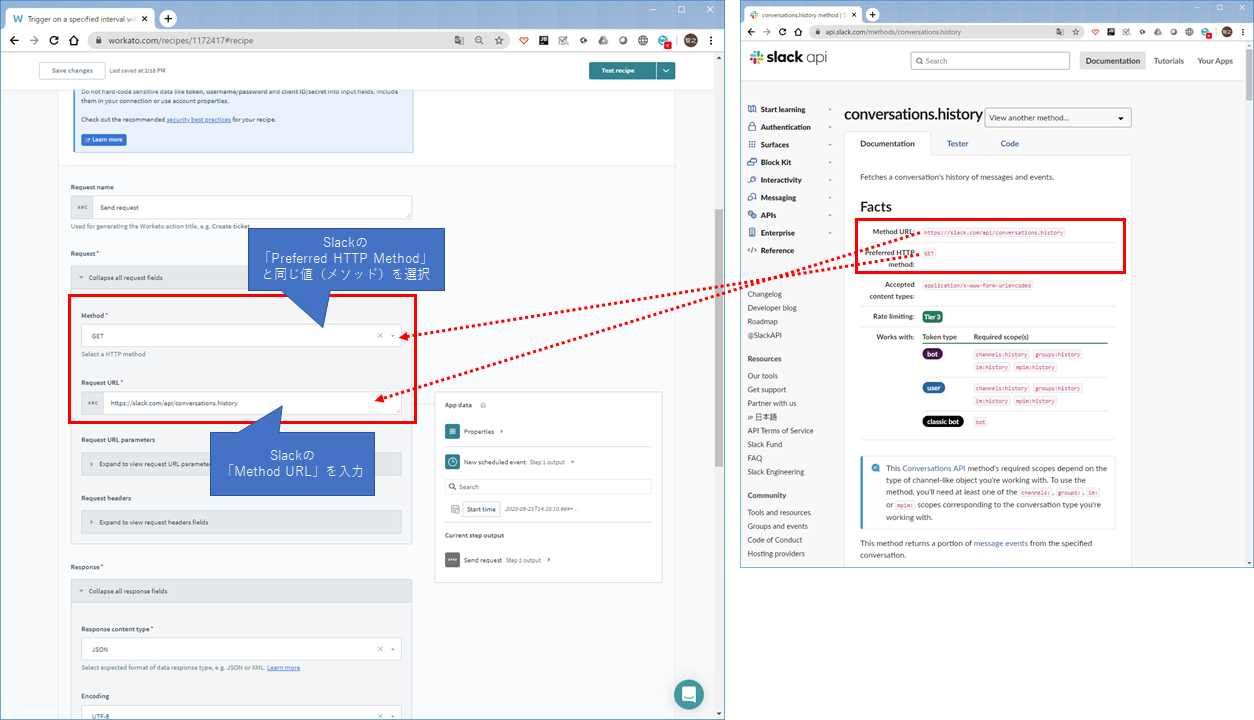
Task: Open the Changelog link in Slack sidebar
Action: coord(764,294)
